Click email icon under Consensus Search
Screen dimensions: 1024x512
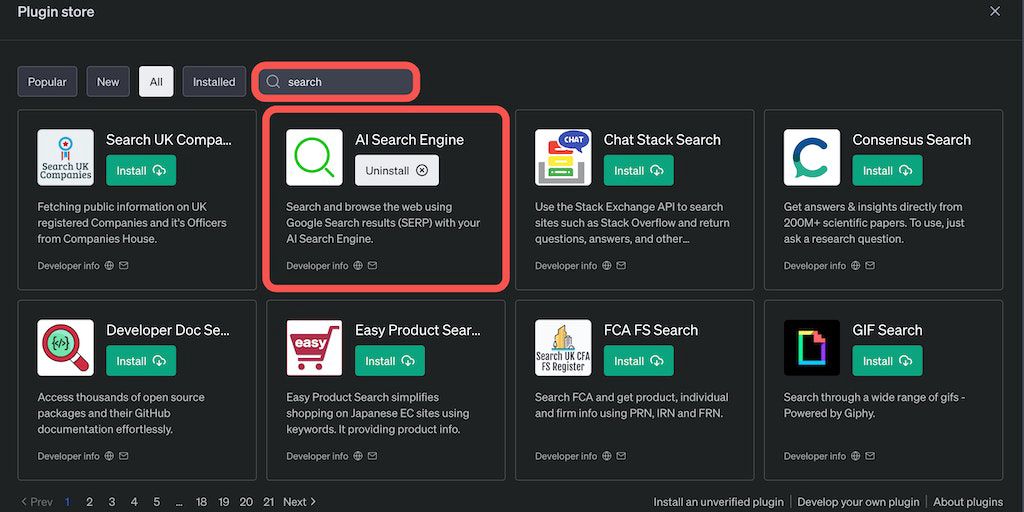870,266
